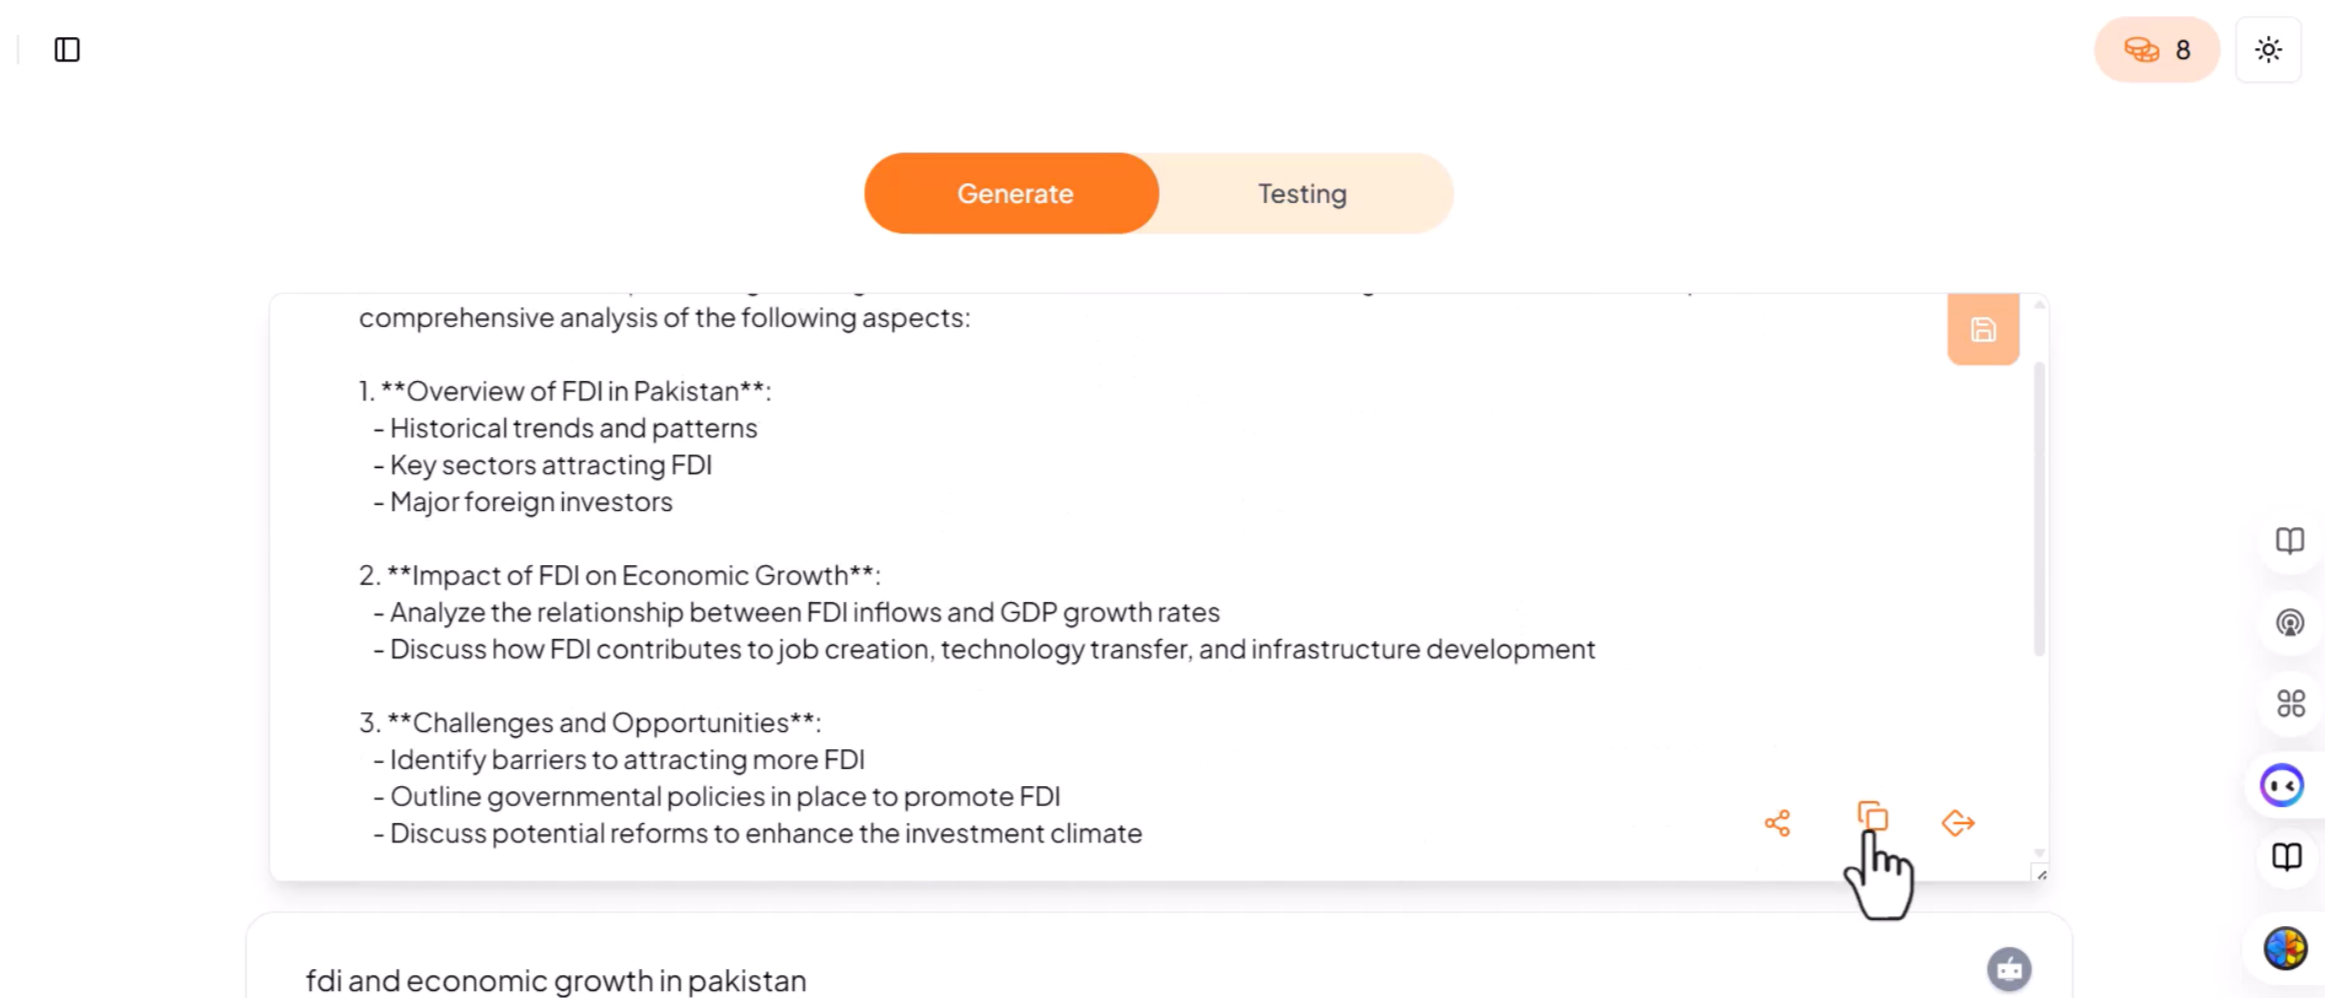Click the prompt input reading 'fdi and economic growth'

pos(556,979)
